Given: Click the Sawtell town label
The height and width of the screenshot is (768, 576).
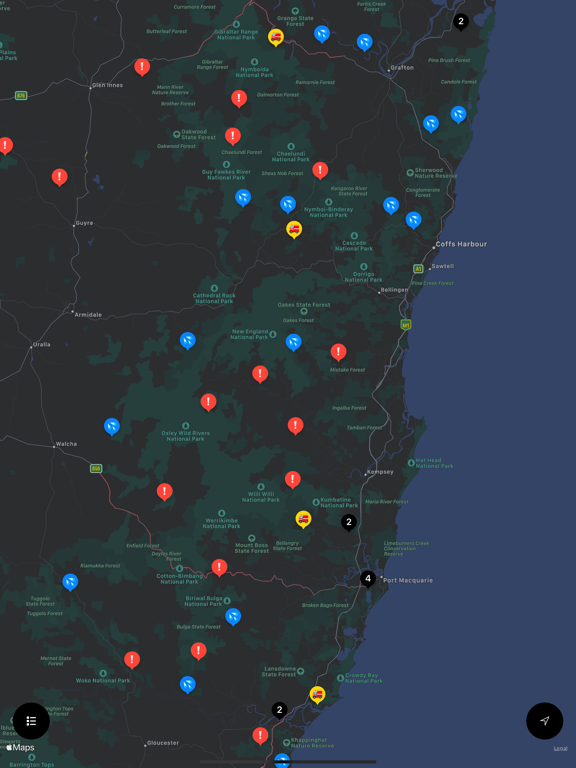Looking at the screenshot, I should [x=443, y=266].
